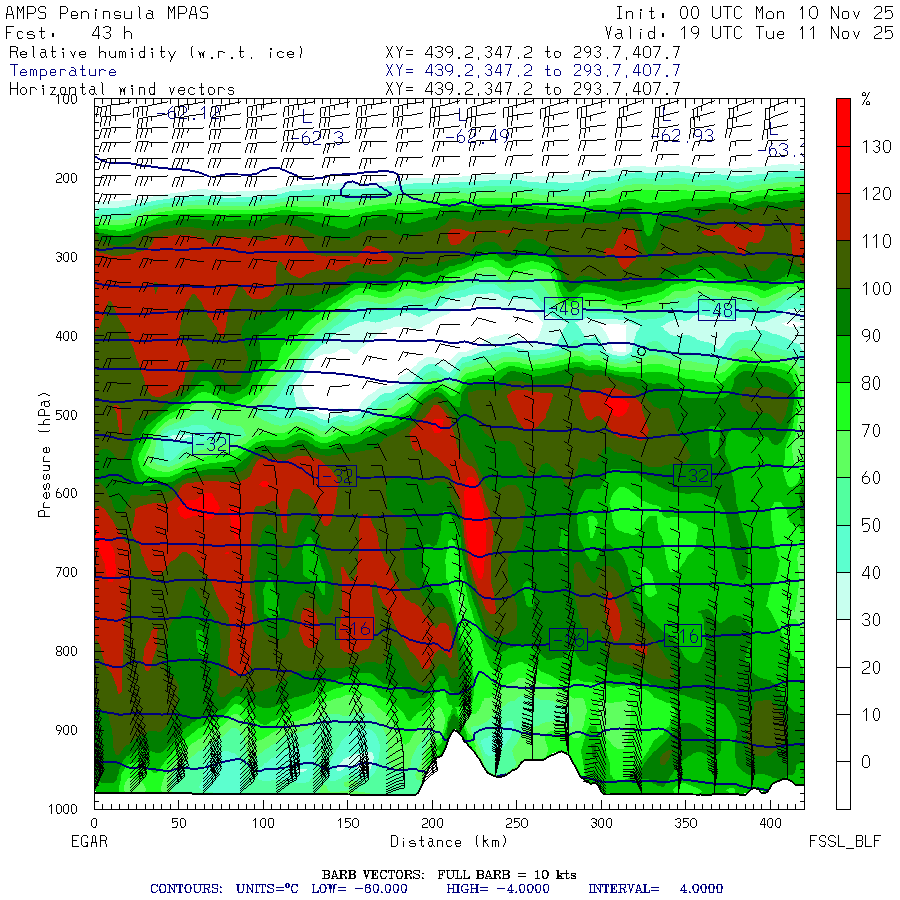Click the '%' unit label above the colorbar
Image resolution: width=900 pixels, height=900 pixels.
(866, 100)
